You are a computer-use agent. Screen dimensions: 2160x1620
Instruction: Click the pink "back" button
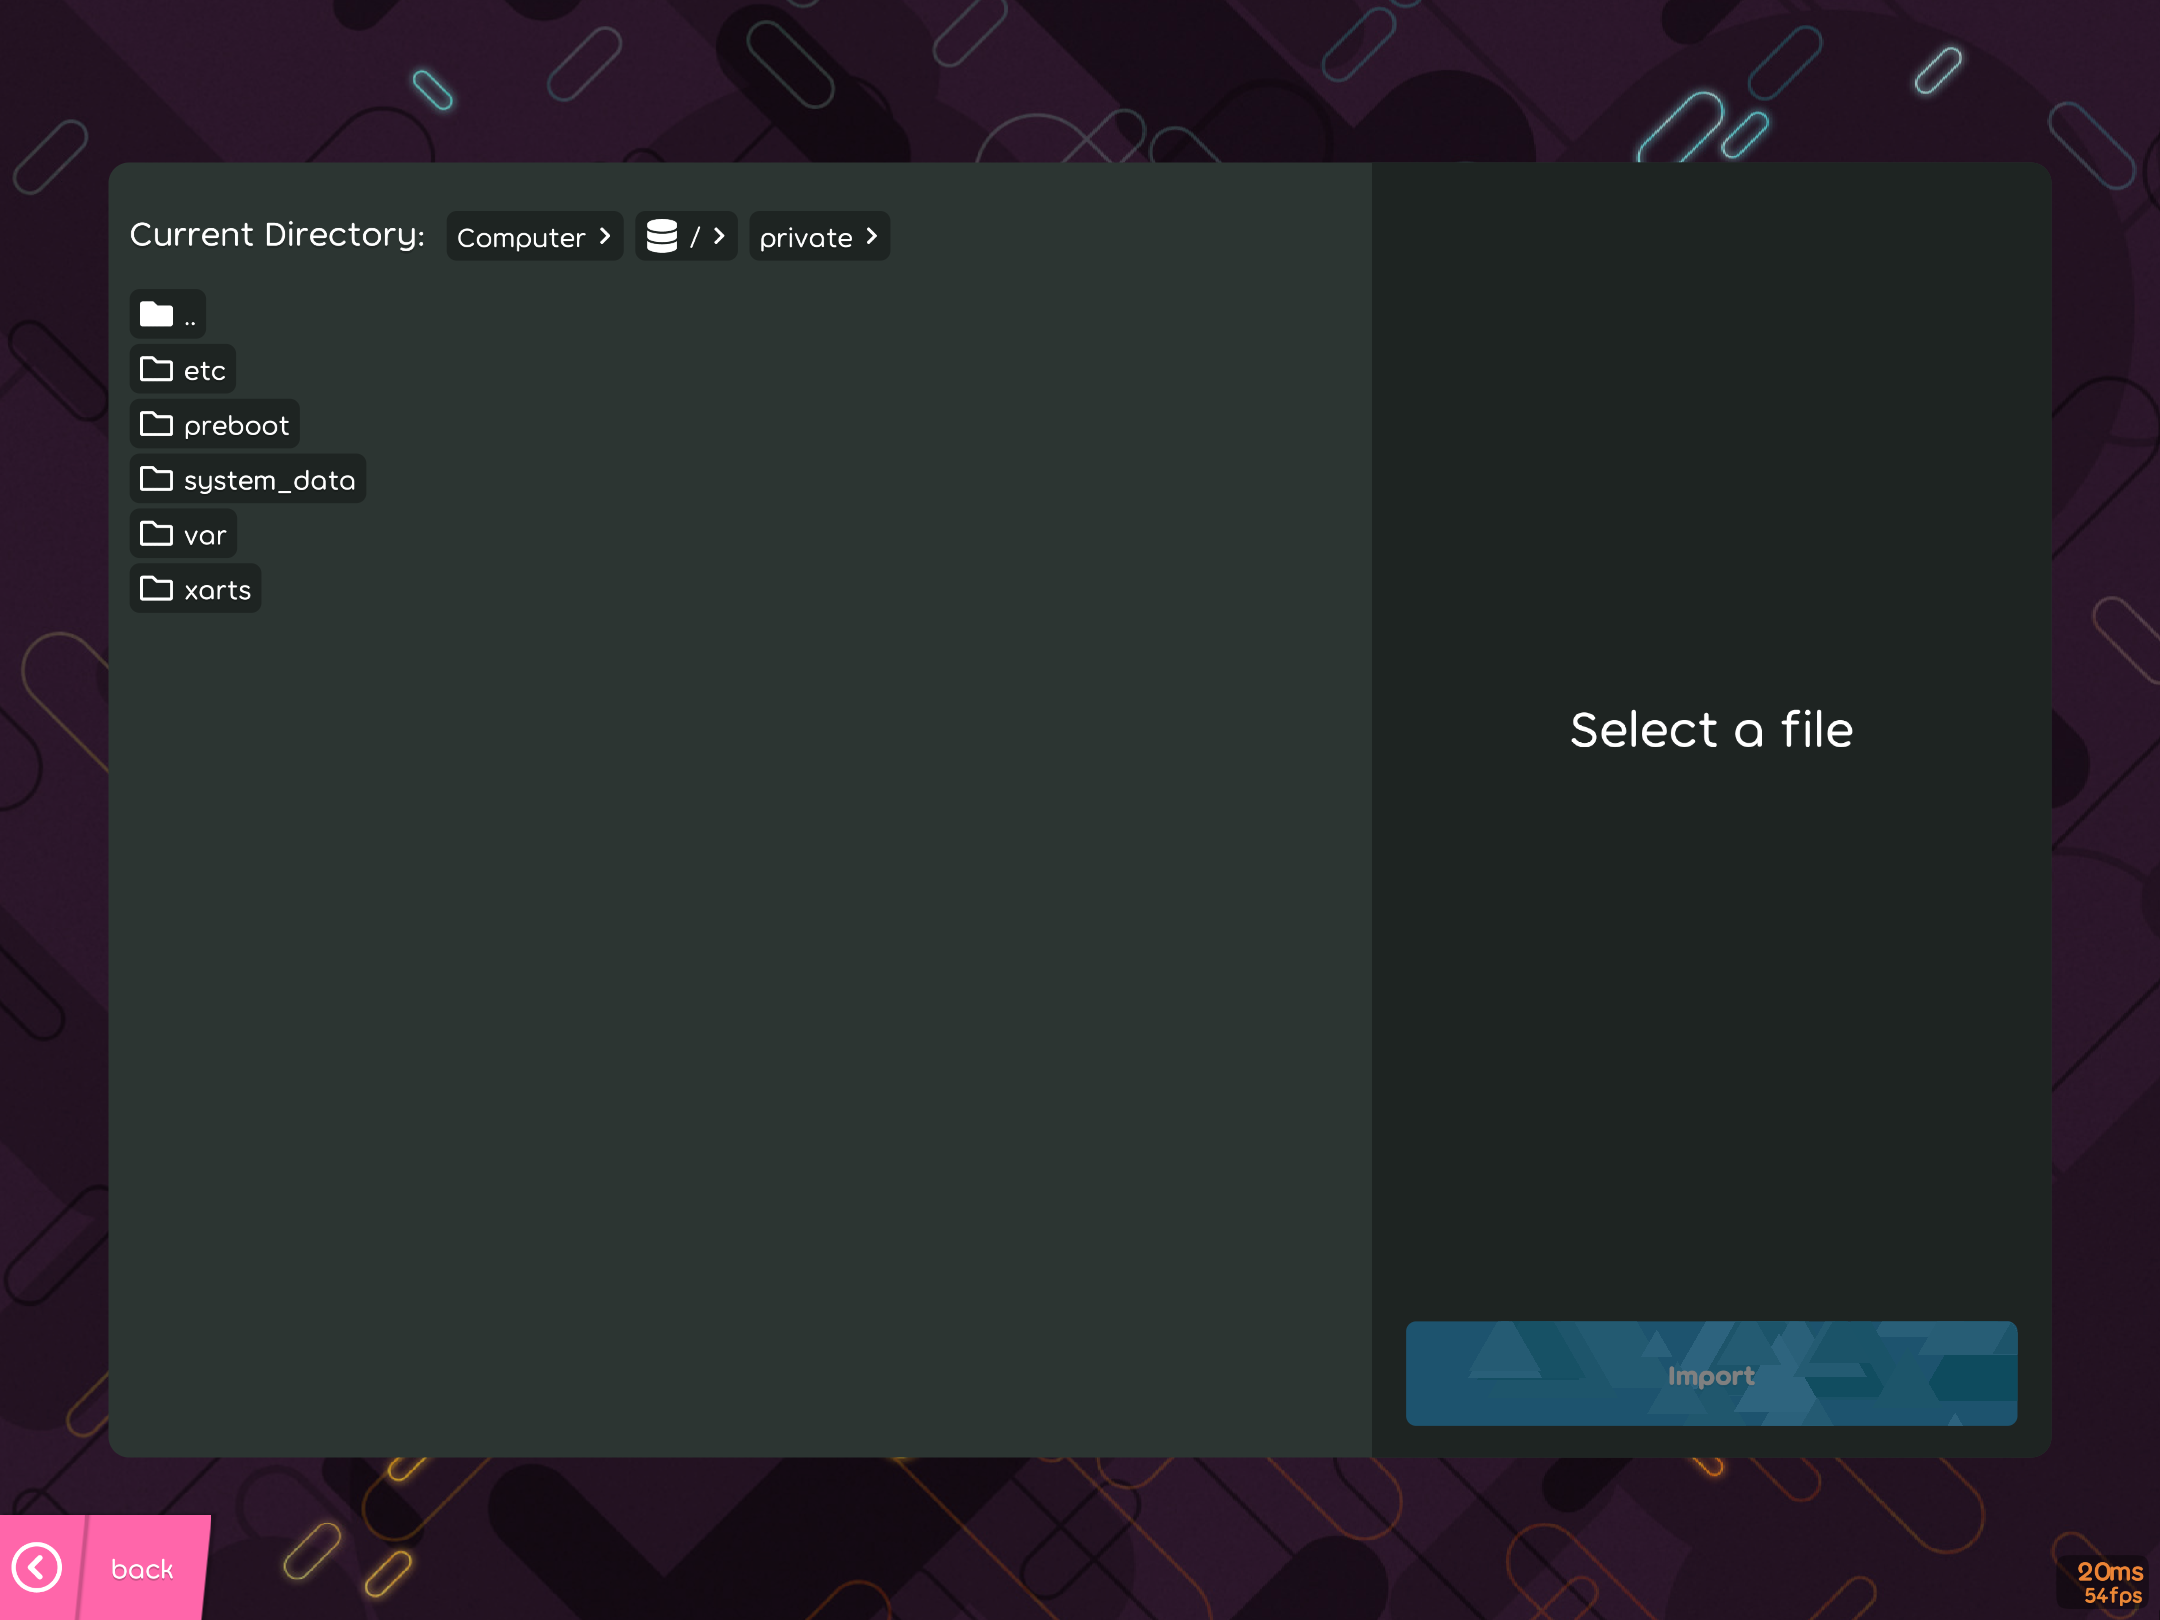point(142,1567)
